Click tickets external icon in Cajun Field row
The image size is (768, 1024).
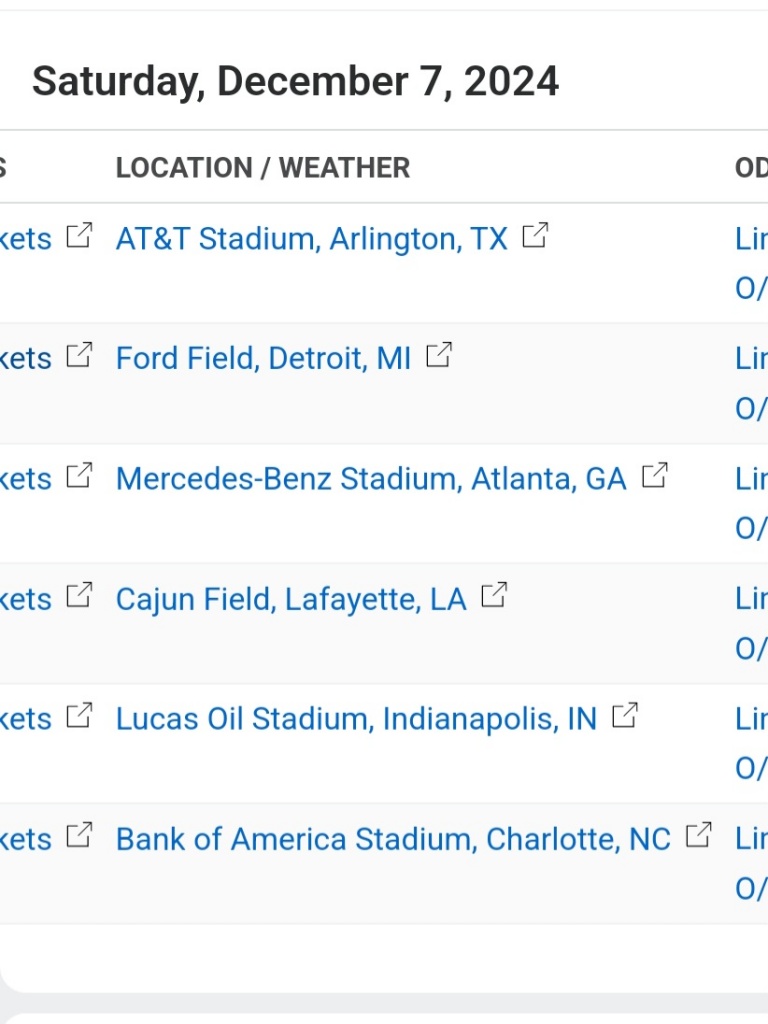pos(79,596)
